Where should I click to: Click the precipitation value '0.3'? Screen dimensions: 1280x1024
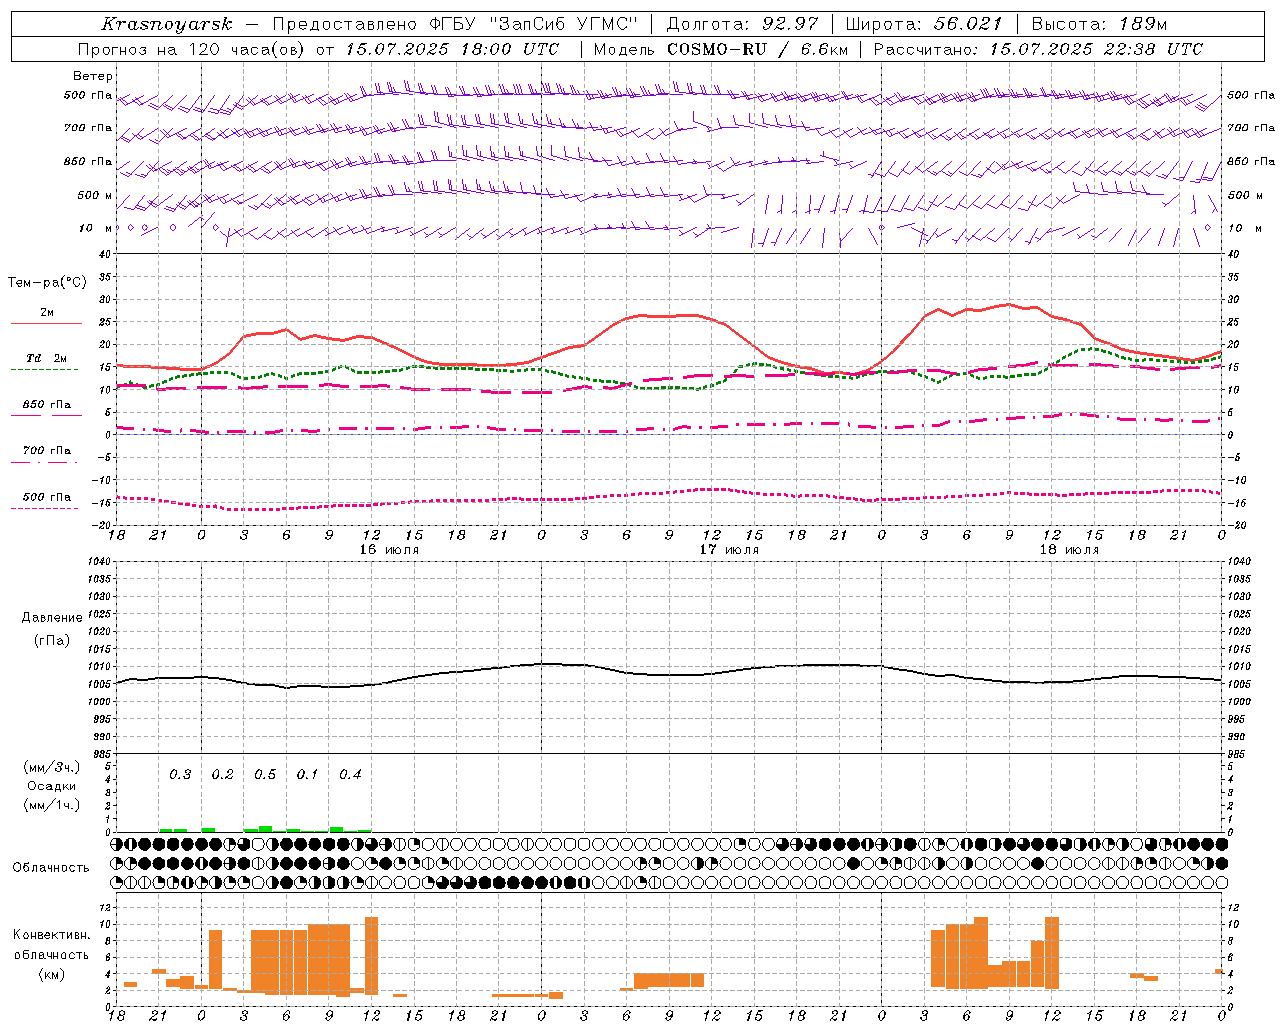point(180,775)
